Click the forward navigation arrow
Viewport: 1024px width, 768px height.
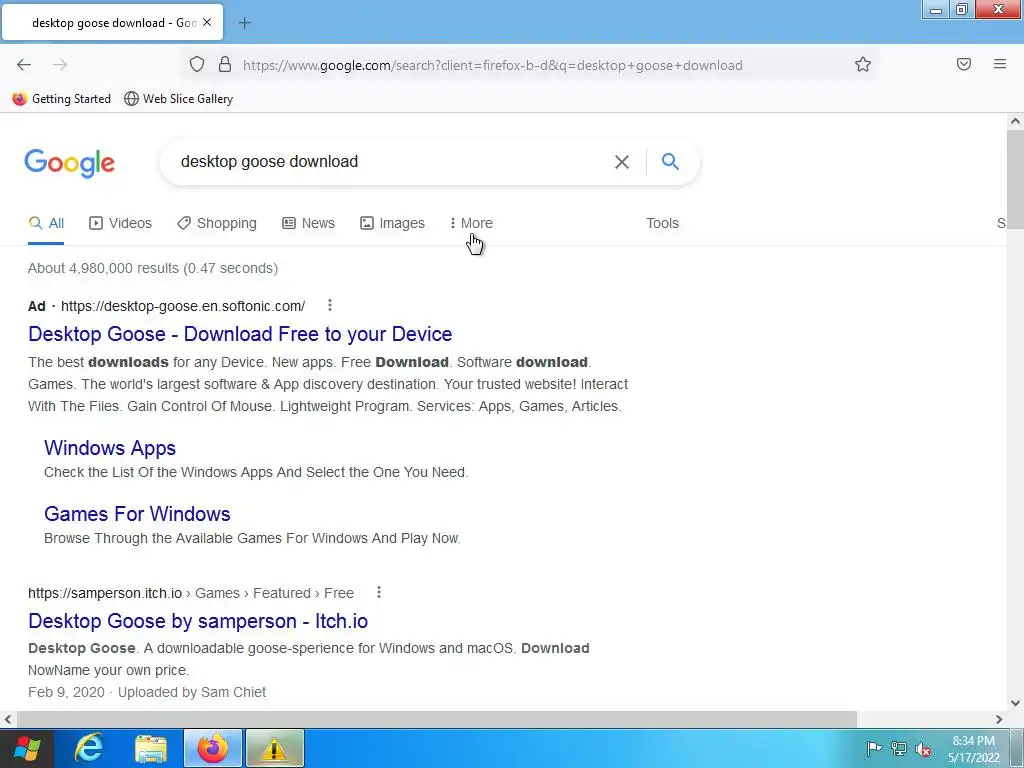(60, 65)
